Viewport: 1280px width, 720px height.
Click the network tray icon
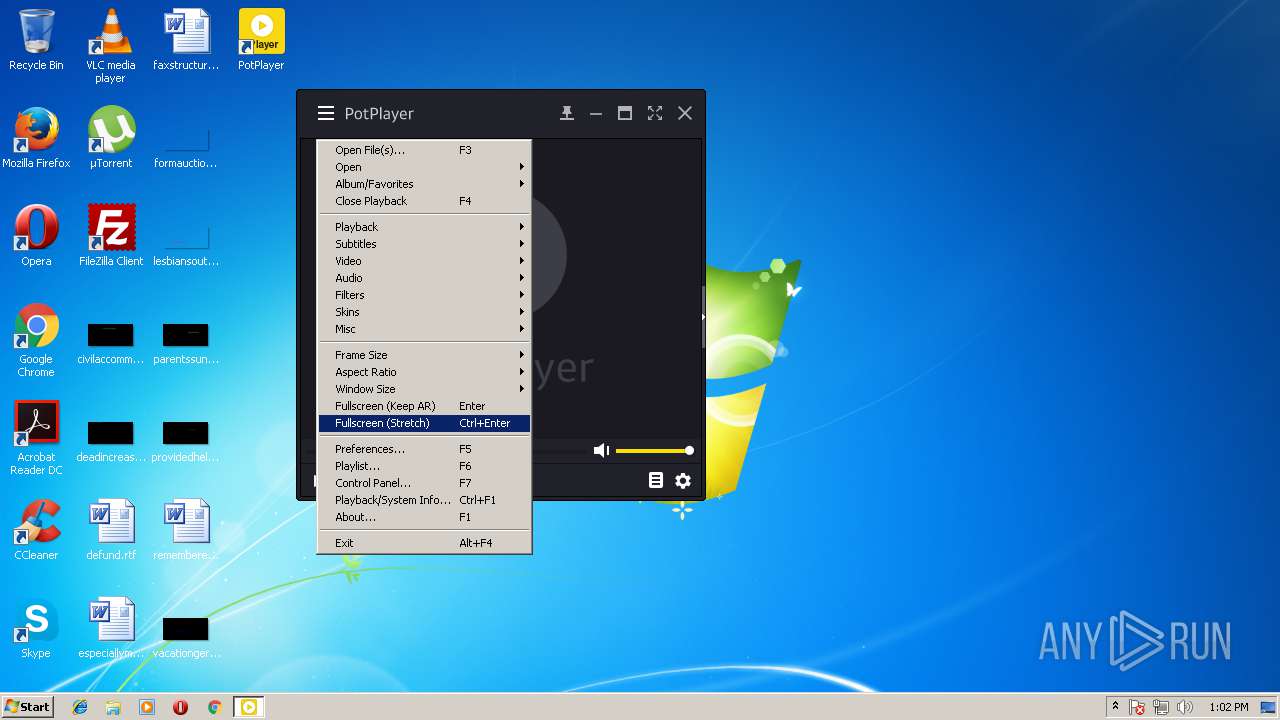point(1161,707)
